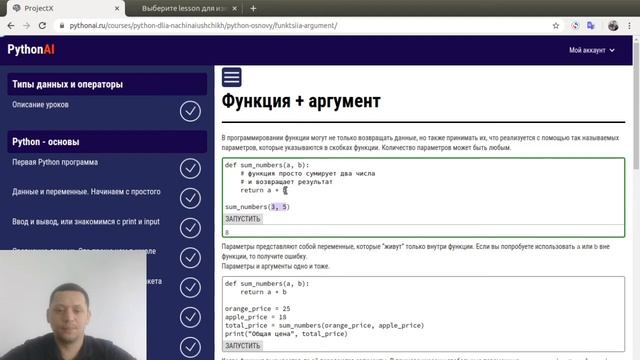
Task: Open the Google Translate extension icon
Action: [591, 26]
